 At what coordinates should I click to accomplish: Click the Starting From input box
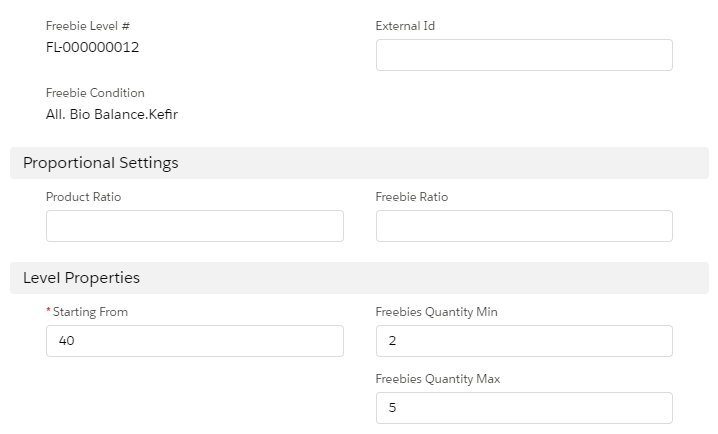195,341
